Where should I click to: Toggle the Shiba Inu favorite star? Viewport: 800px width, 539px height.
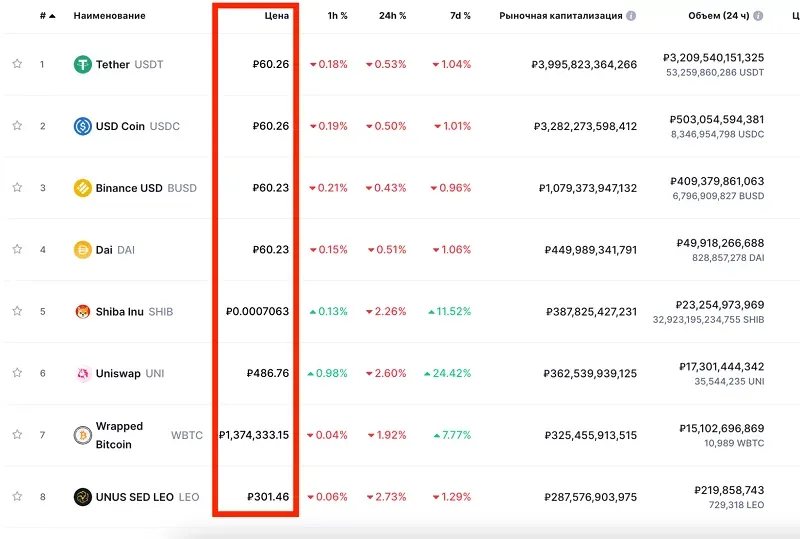(17, 311)
